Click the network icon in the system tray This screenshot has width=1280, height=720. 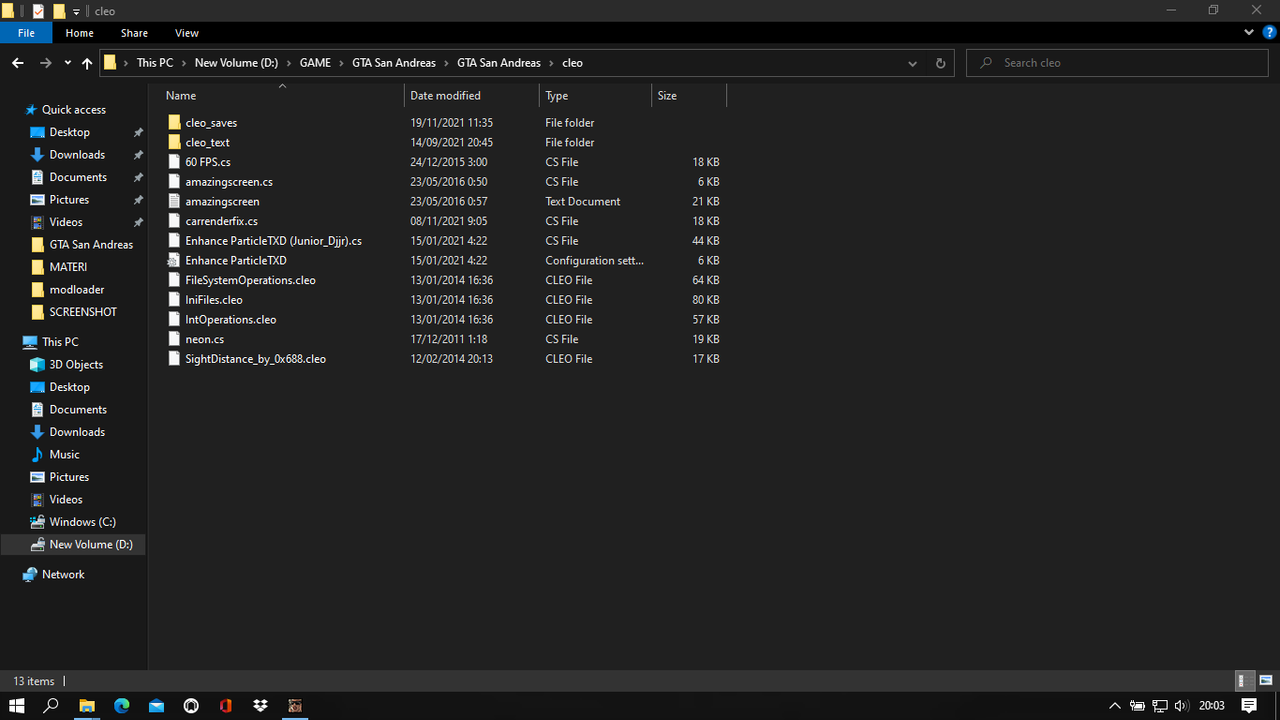pyautogui.click(x=1160, y=706)
